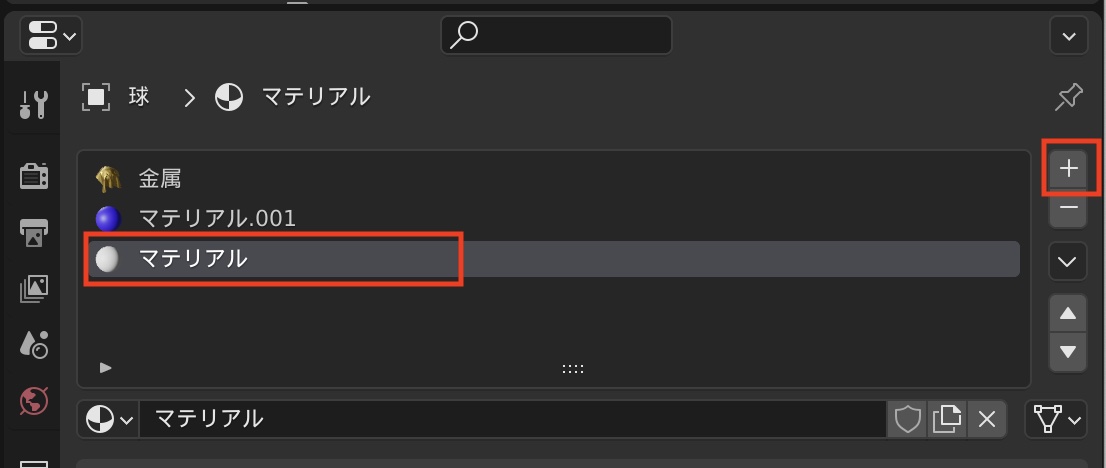Open the browse material dropdown
1106x468 pixels.
[109, 419]
